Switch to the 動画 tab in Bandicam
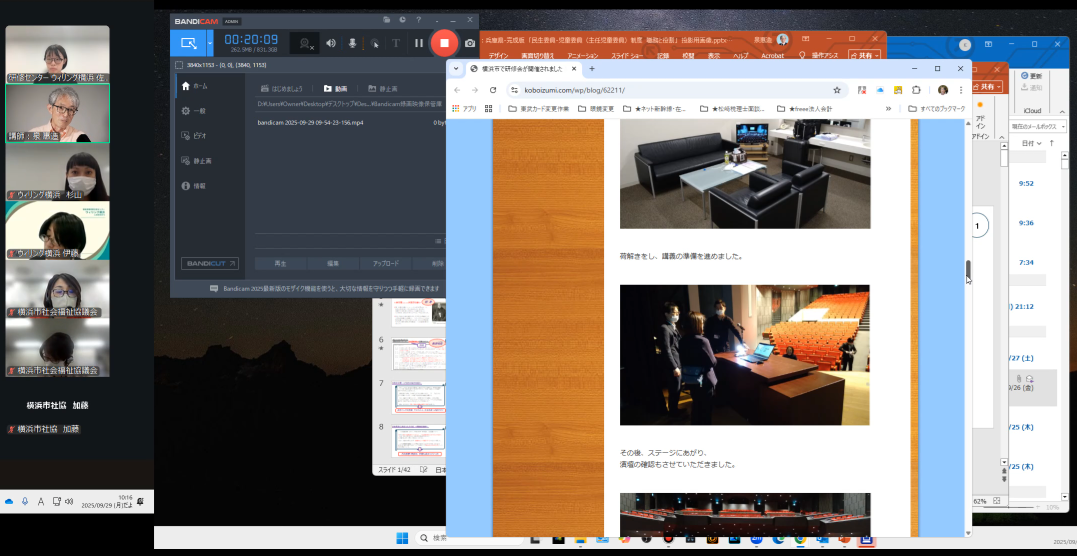Screen dimensions: 1077x556 (335, 88)
